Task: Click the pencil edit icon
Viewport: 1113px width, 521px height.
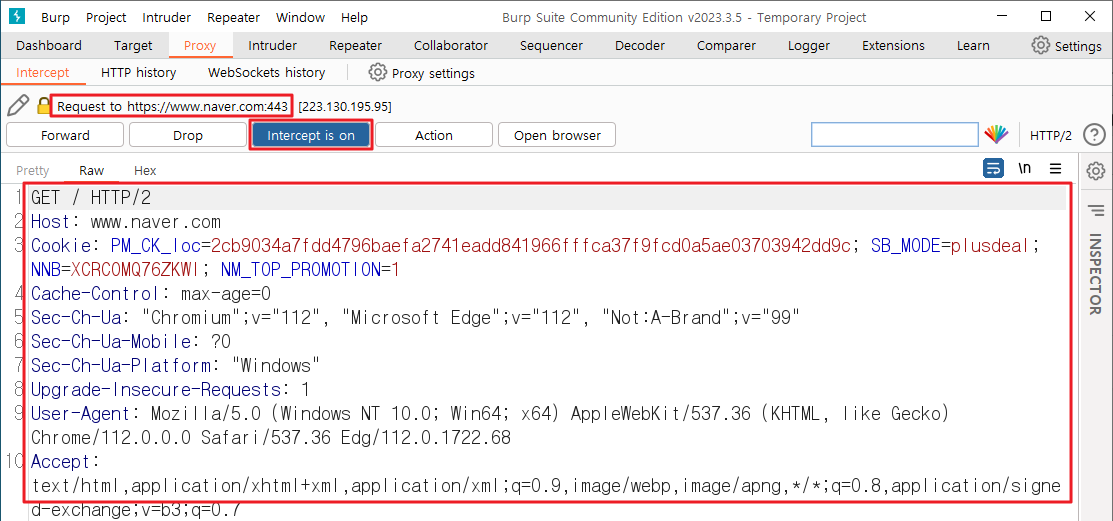Action: [18, 106]
